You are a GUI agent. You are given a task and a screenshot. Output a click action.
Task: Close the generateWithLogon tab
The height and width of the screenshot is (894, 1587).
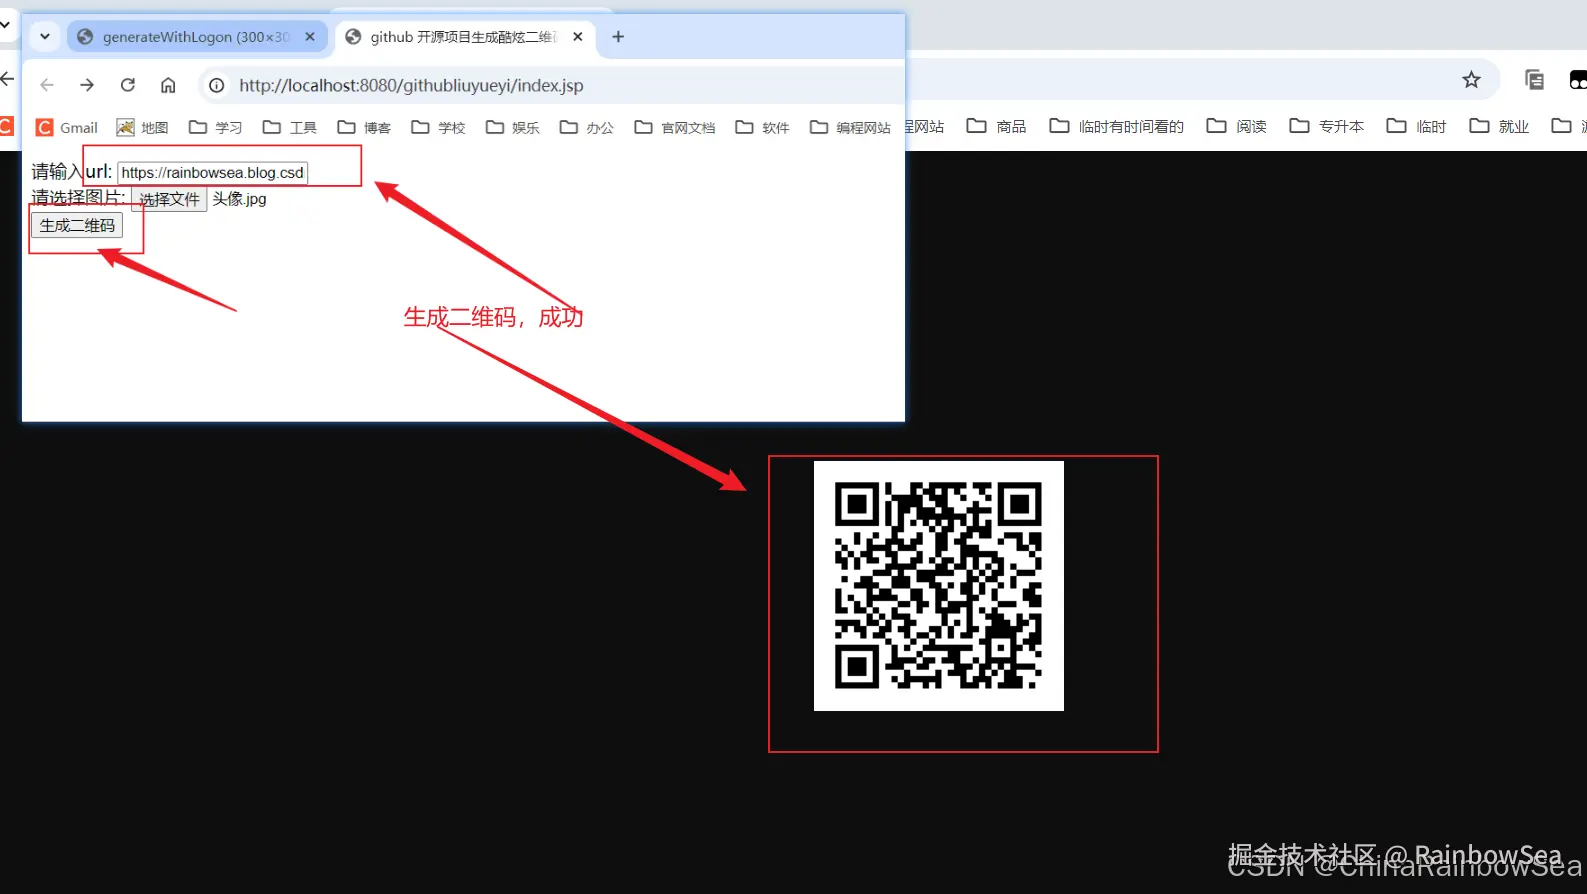(310, 37)
